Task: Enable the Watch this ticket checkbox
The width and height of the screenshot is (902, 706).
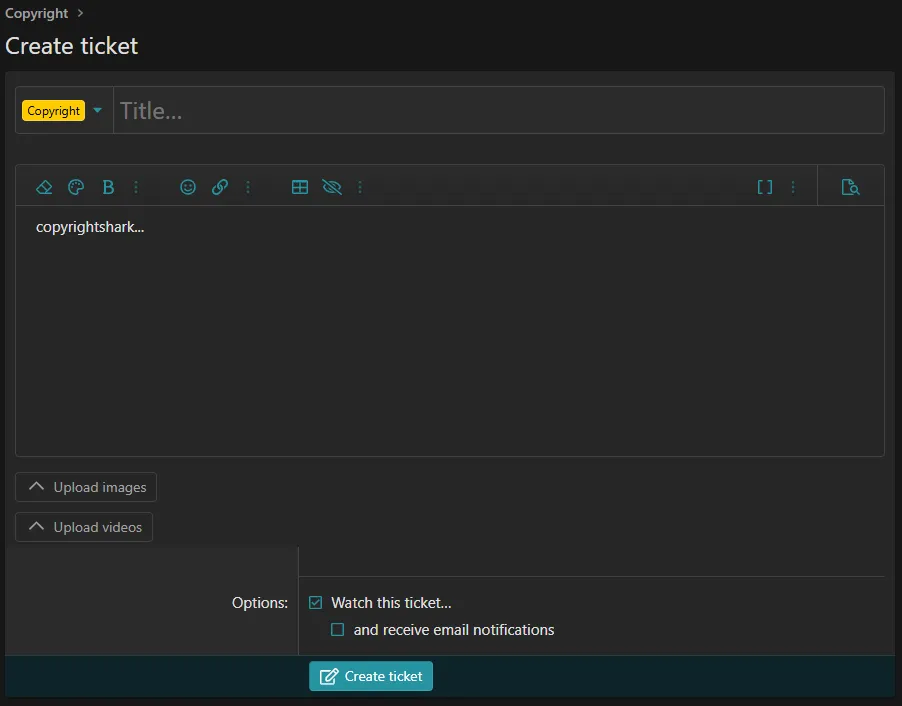Action: tap(315, 603)
